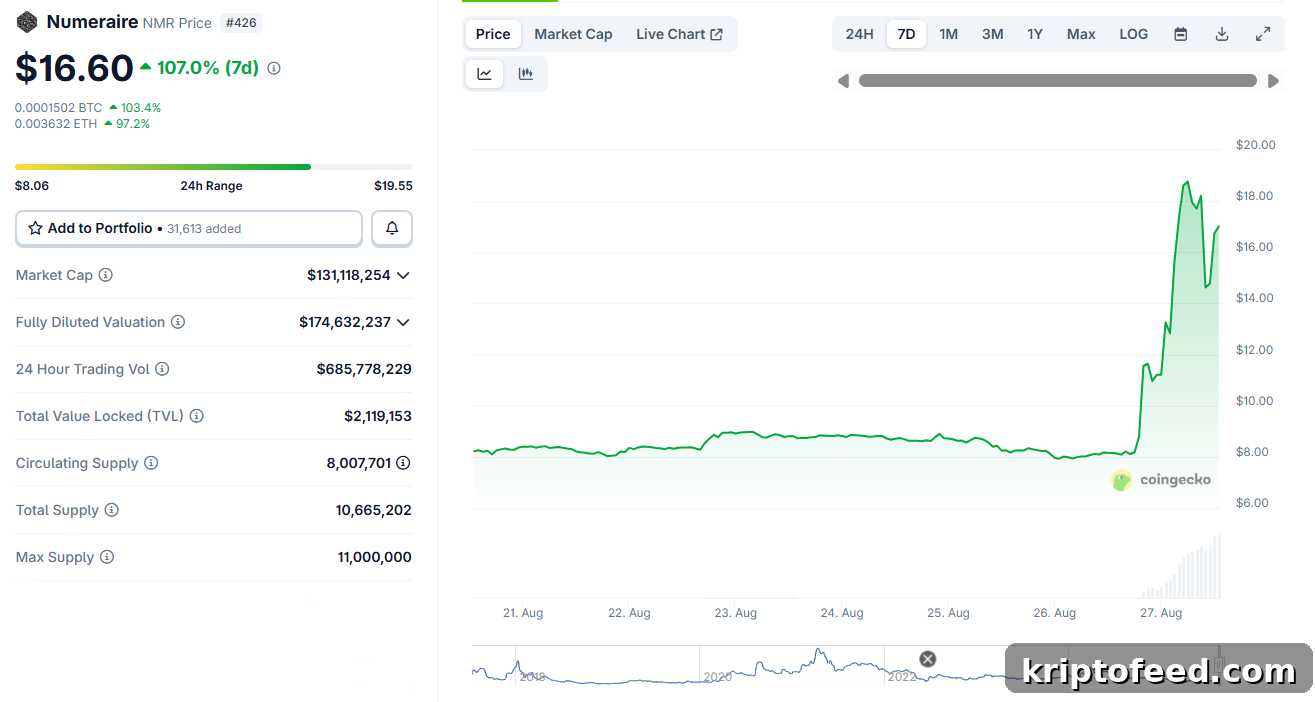Screen dimensions: 1315x702
Task: Click the #426 rank badge
Action: [x=240, y=22]
